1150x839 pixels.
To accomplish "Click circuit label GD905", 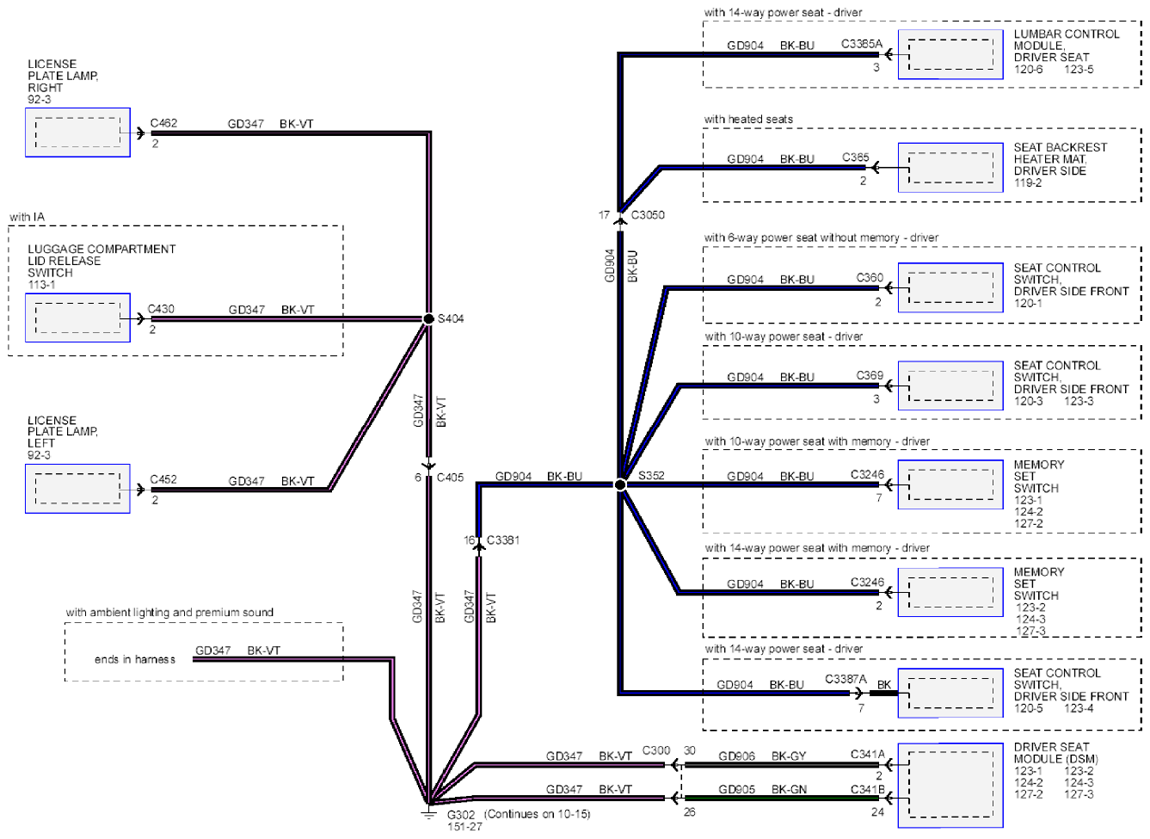I will 736,790.
